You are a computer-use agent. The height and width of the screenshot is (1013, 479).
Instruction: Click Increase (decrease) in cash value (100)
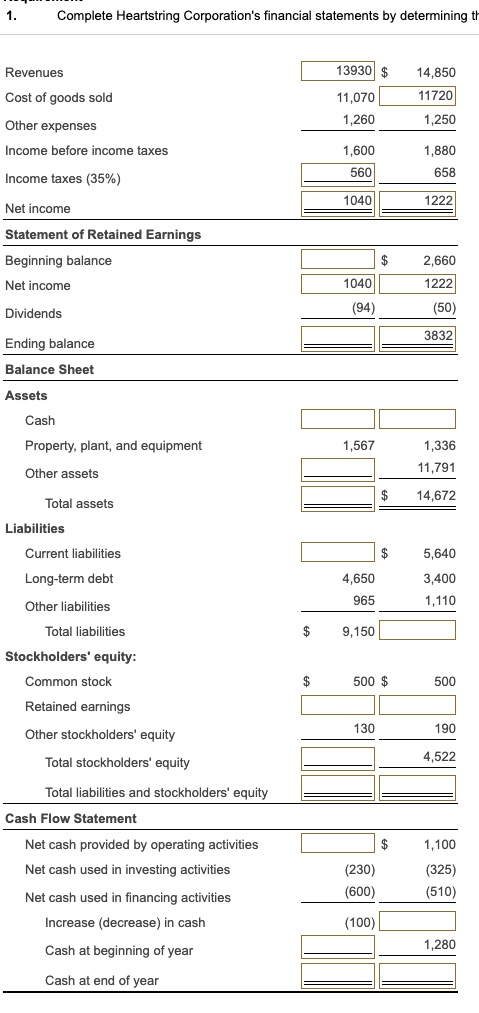point(361,923)
